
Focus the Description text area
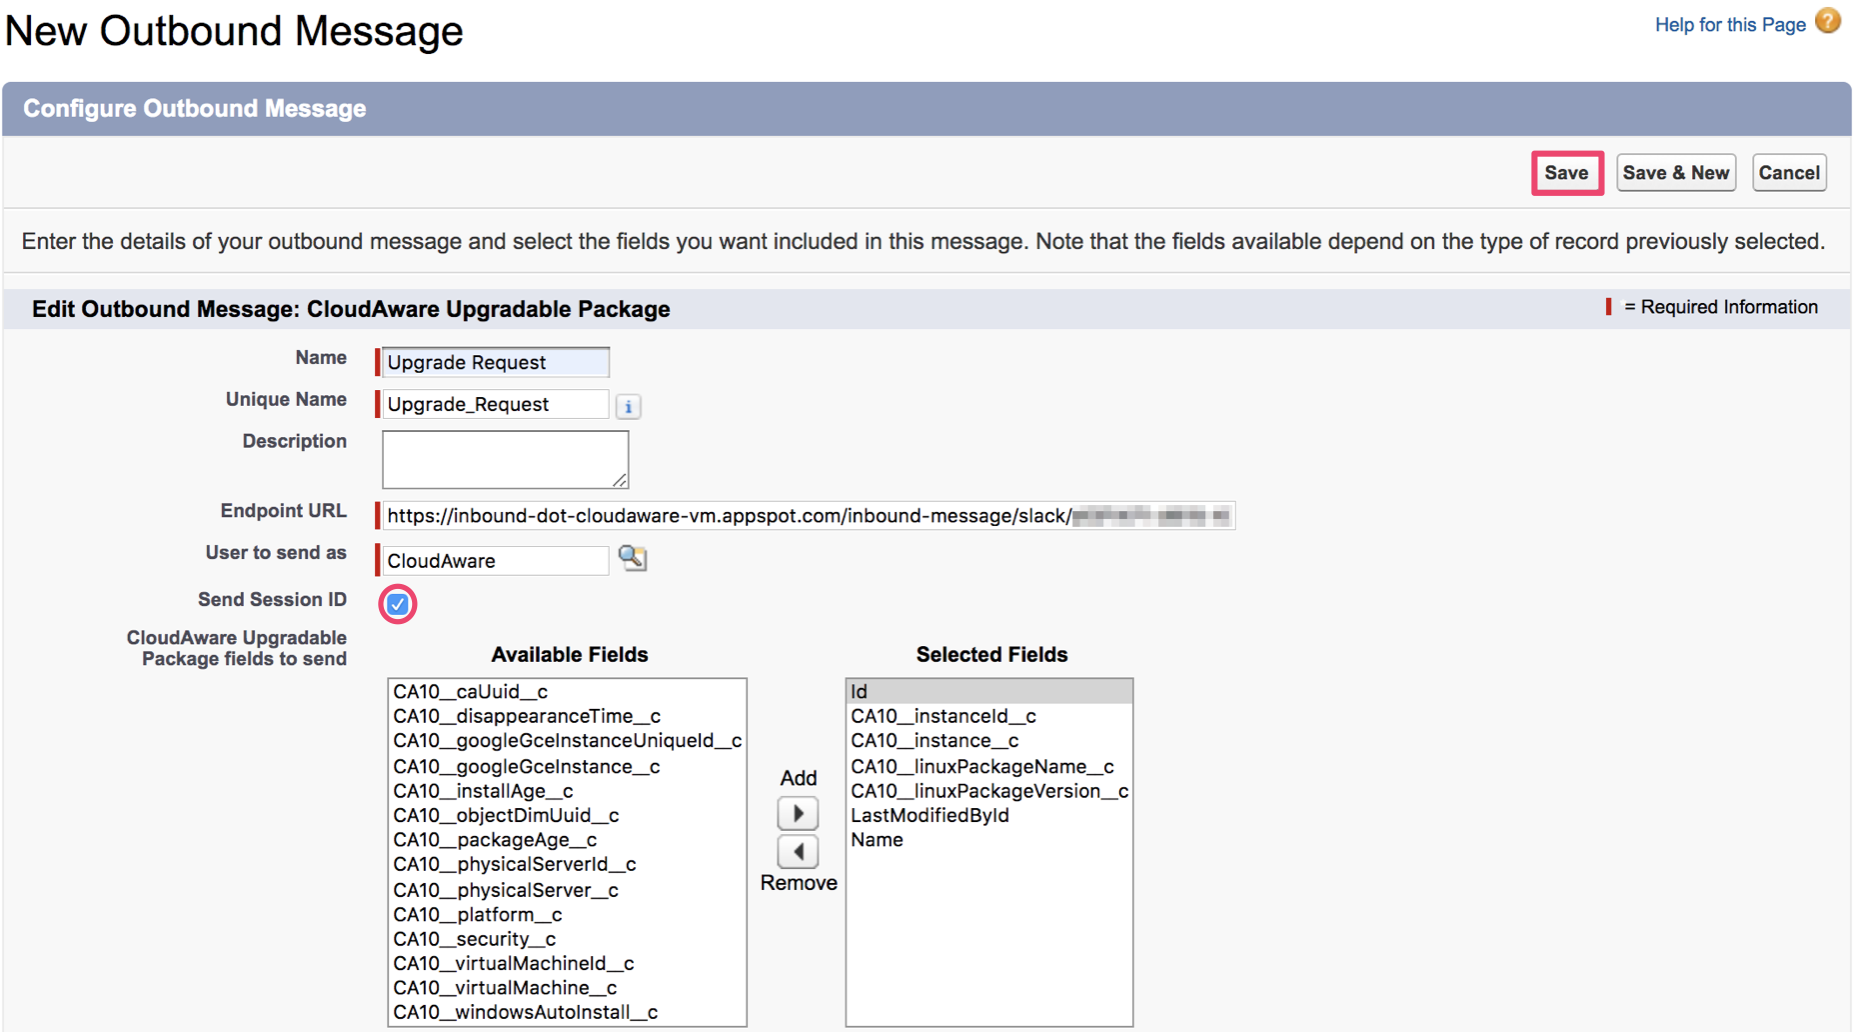504,459
